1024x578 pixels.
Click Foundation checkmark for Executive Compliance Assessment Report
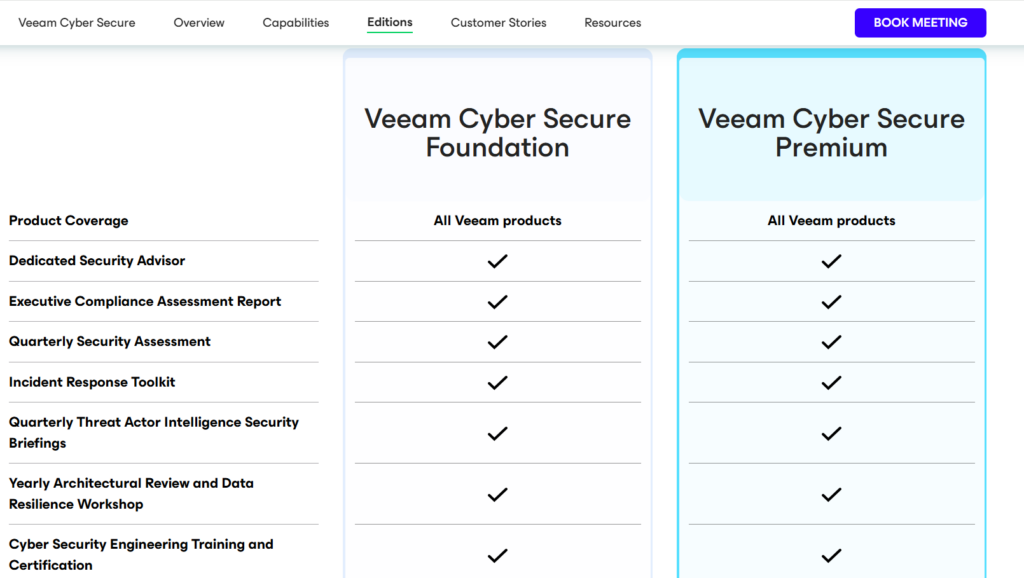click(x=498, y=302)
